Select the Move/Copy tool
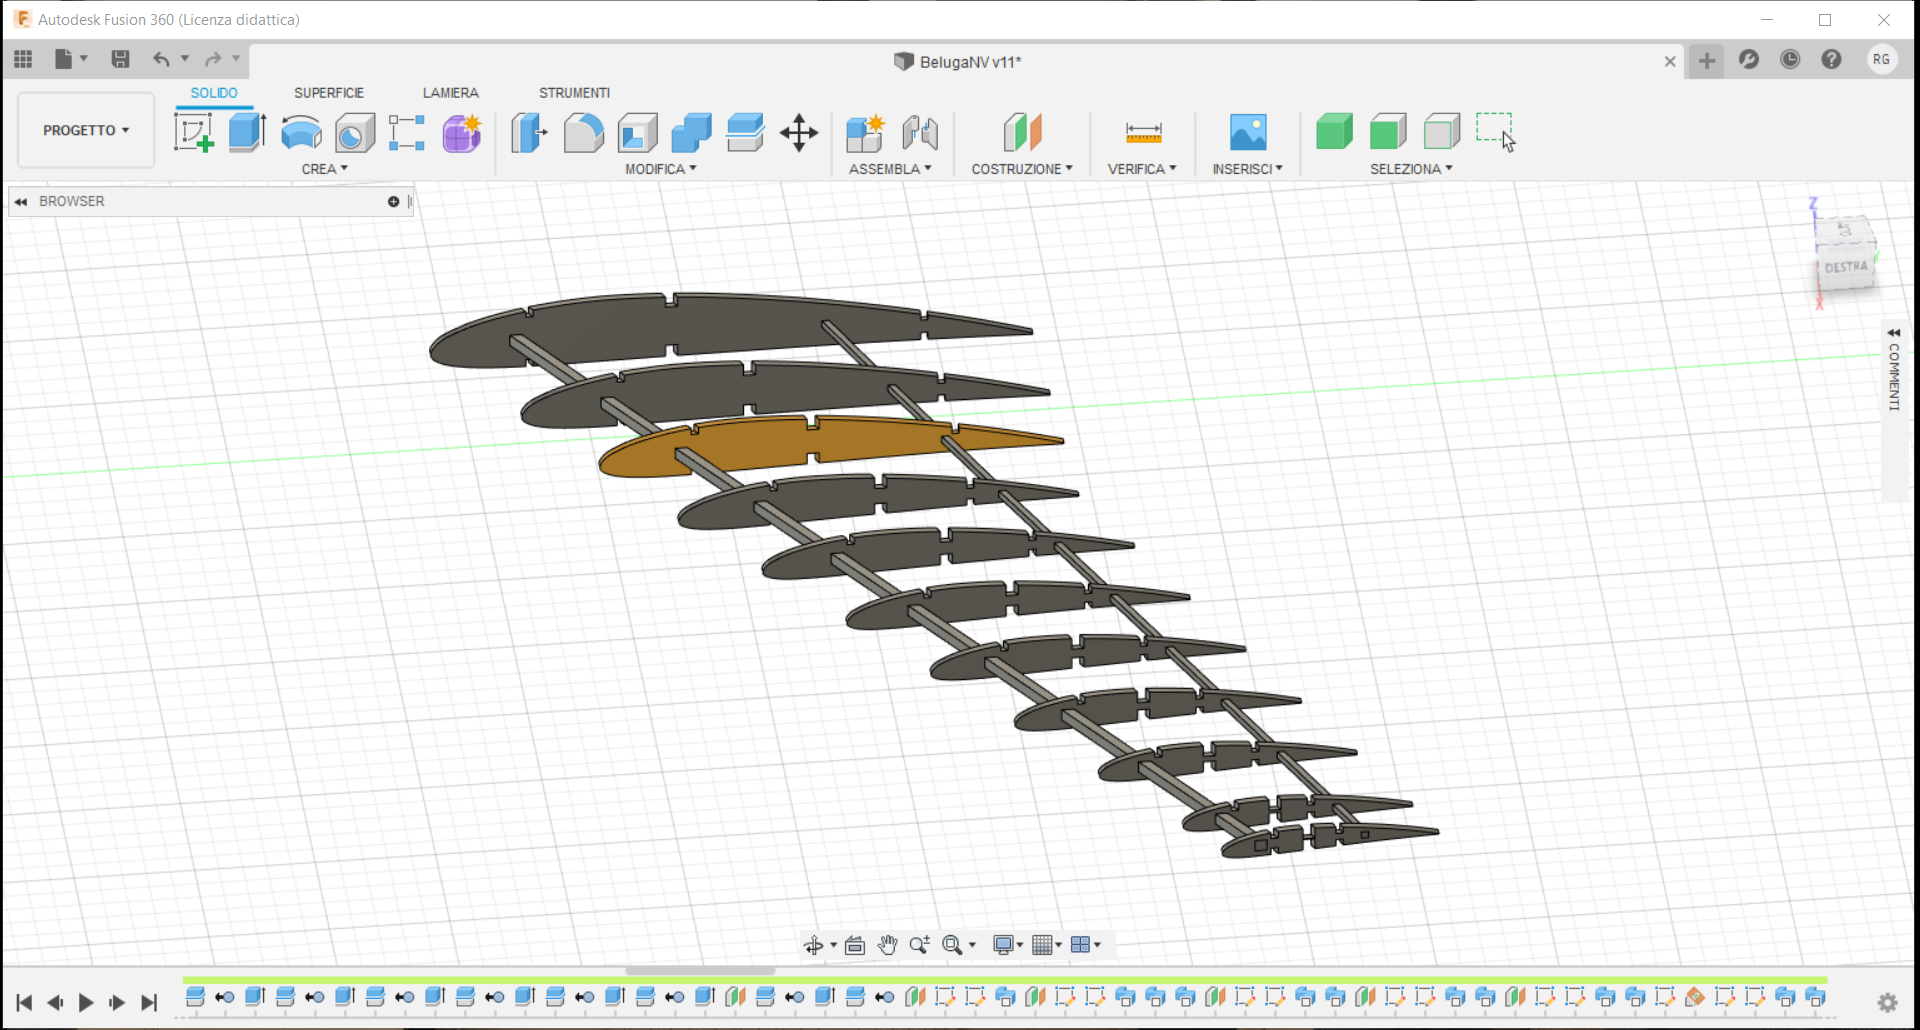The width and height of the screenshot is (1920, 1030). tap(799, 132)
